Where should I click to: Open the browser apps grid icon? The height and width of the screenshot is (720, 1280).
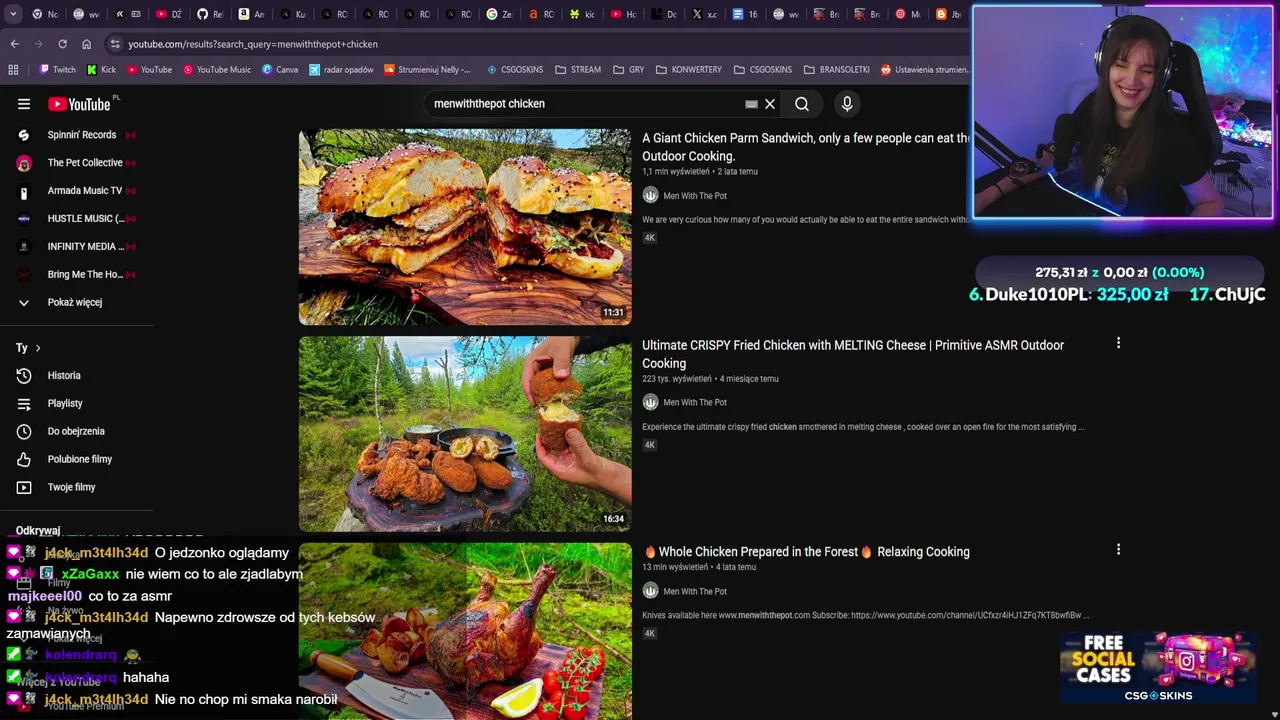point(13,70)
